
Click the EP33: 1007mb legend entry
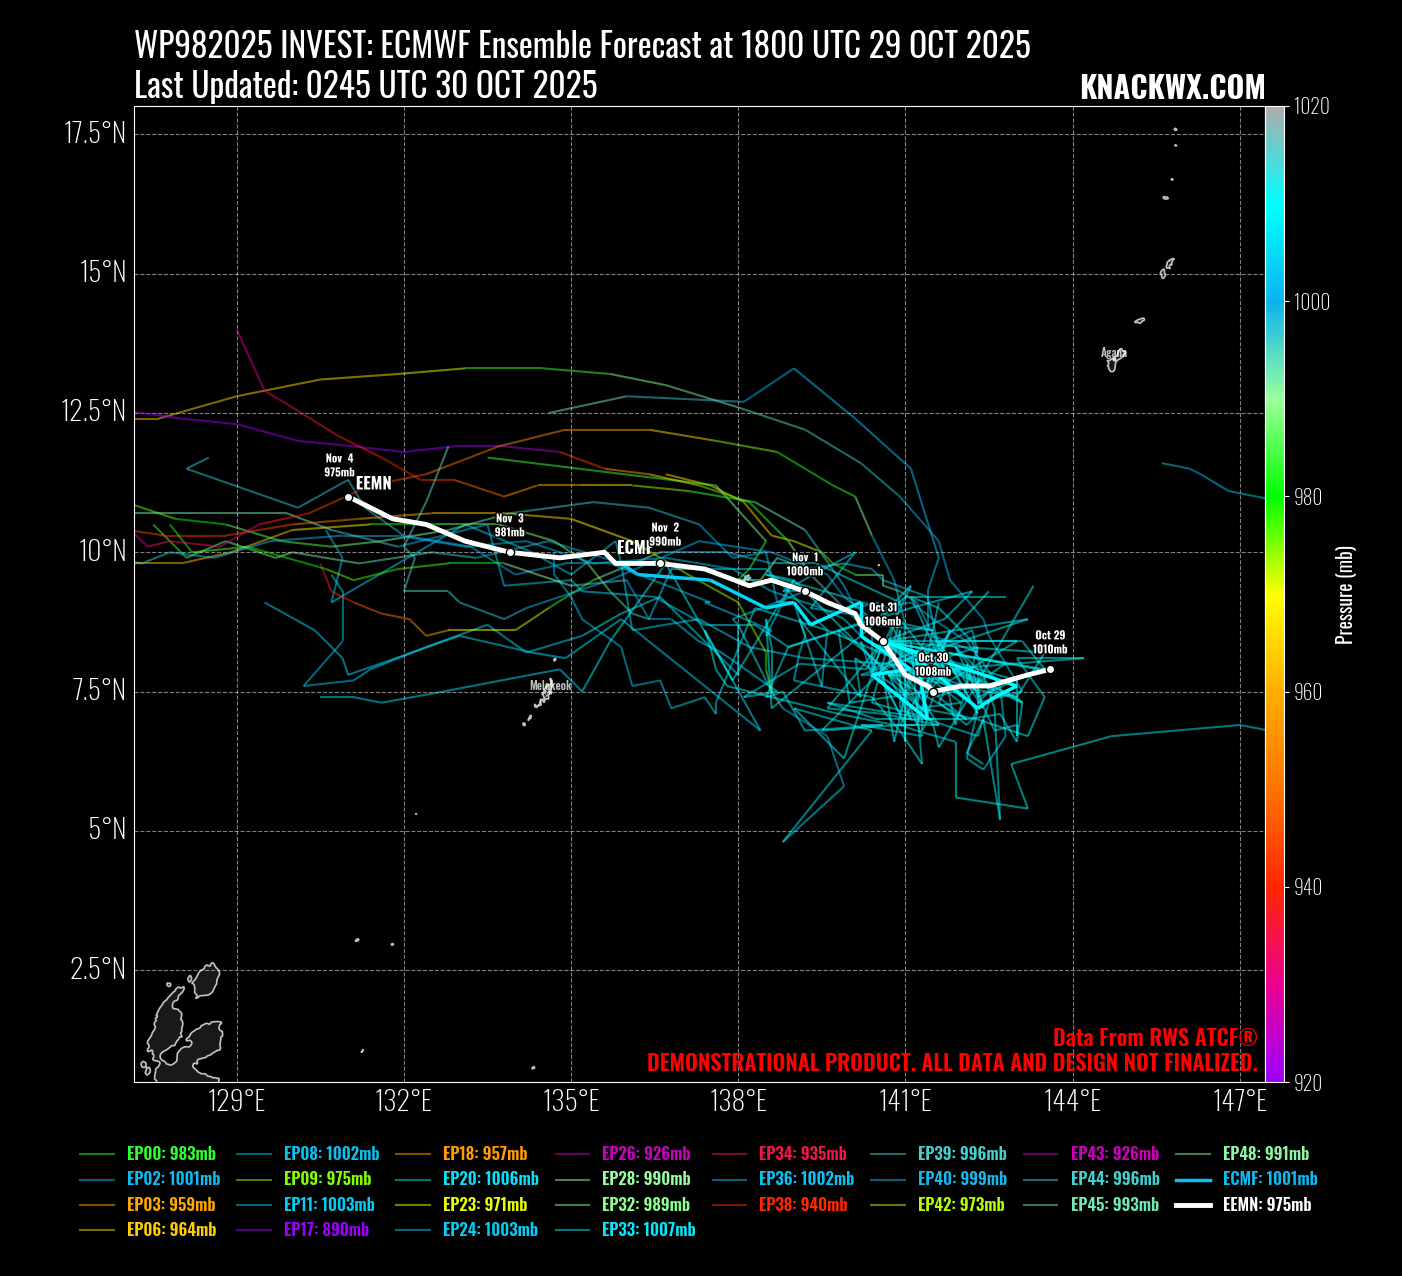[x=648, y=1230]
